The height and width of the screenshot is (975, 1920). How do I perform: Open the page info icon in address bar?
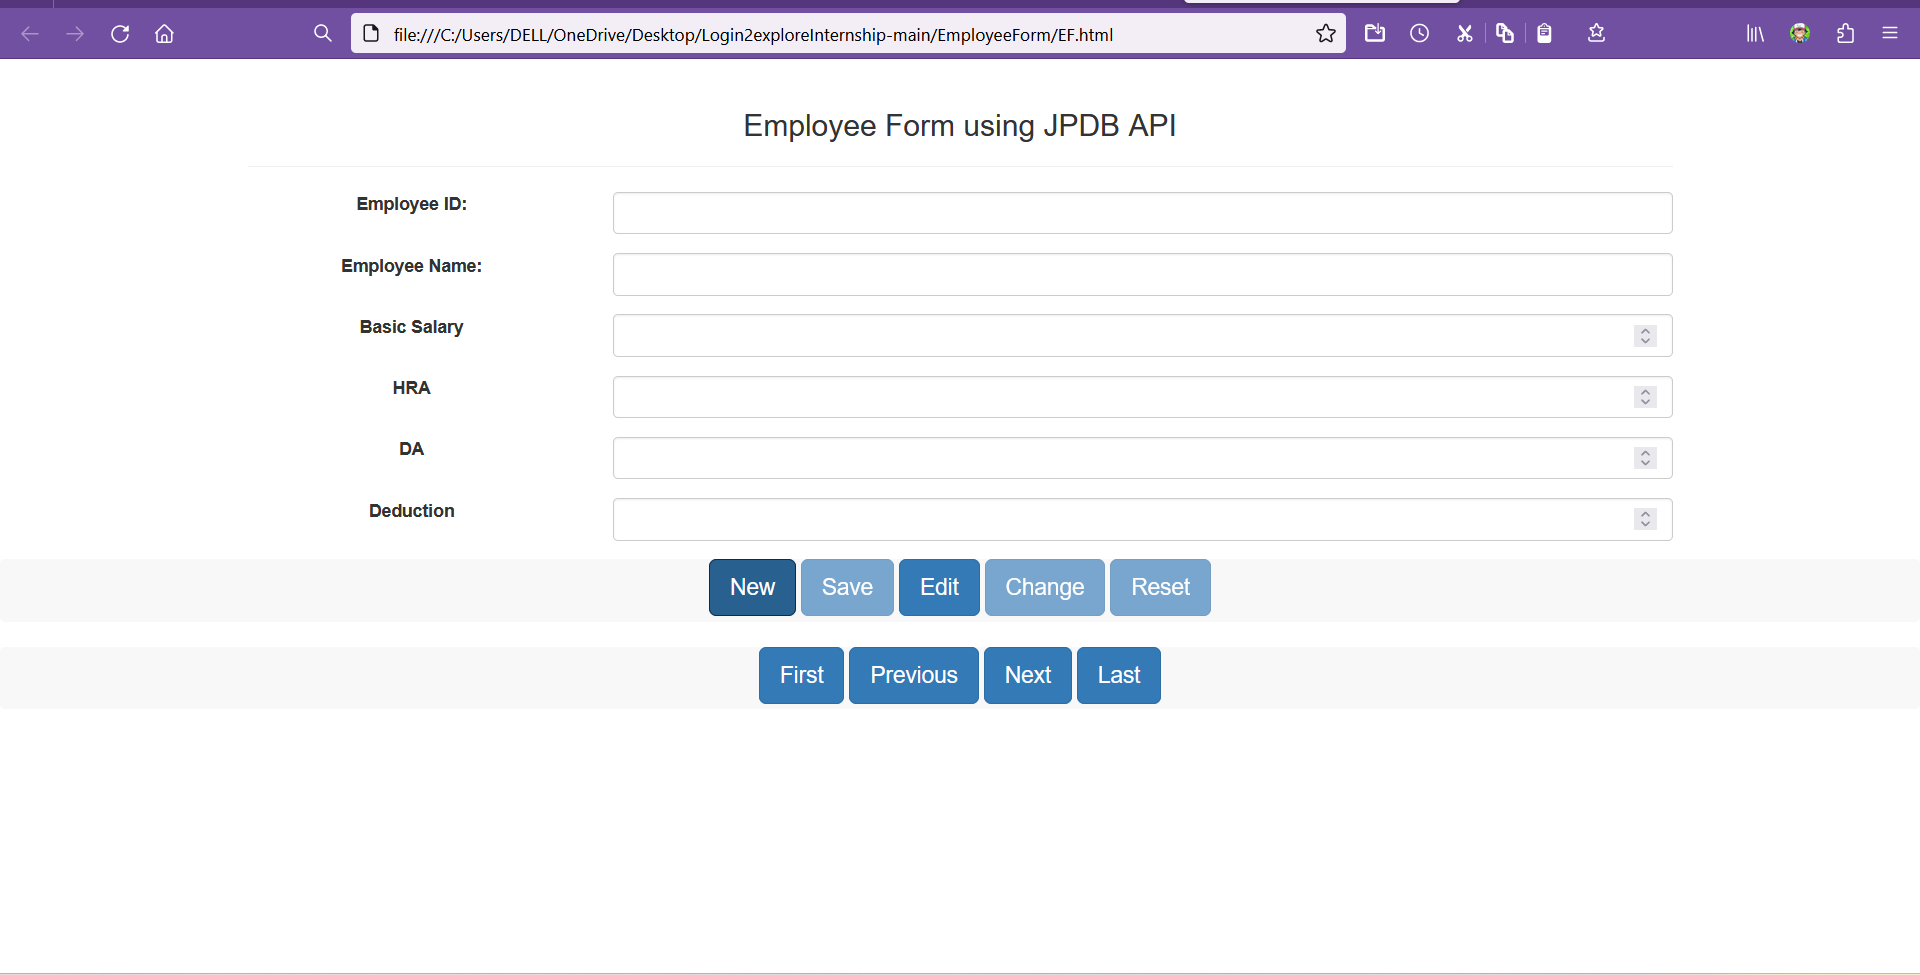pos(371,33)
